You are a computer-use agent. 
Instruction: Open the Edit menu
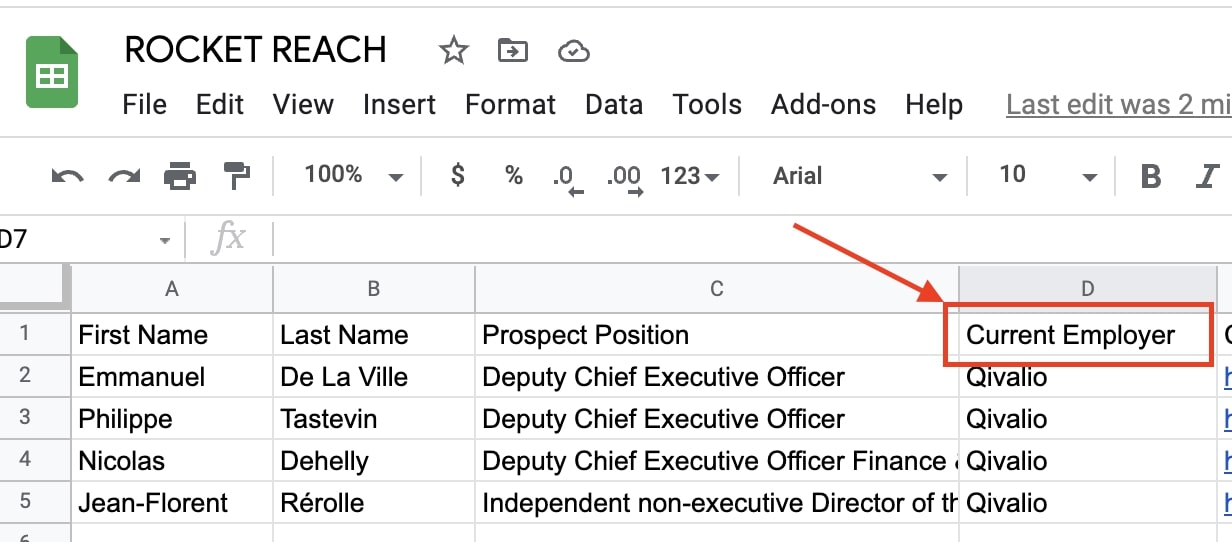click(220, 105)
